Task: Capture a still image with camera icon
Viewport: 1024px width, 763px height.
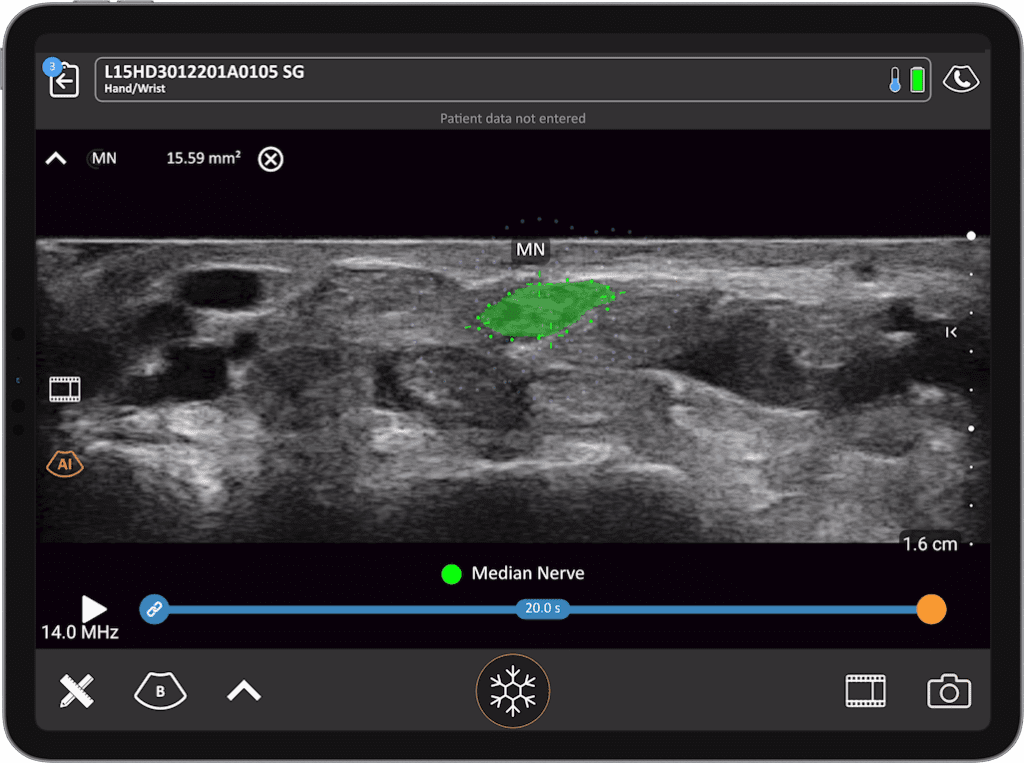Action: (x=948, y=691)
